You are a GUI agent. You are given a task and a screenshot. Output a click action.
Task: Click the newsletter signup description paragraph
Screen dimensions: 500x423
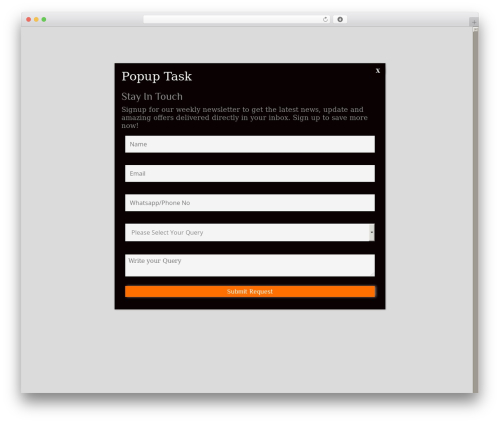245,117
